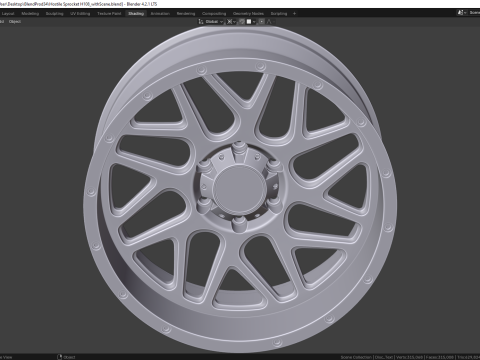The height and width of the screenshot is (360, 480).
Task: Click the Blender window title text
Action: click(x=78, y=4)
